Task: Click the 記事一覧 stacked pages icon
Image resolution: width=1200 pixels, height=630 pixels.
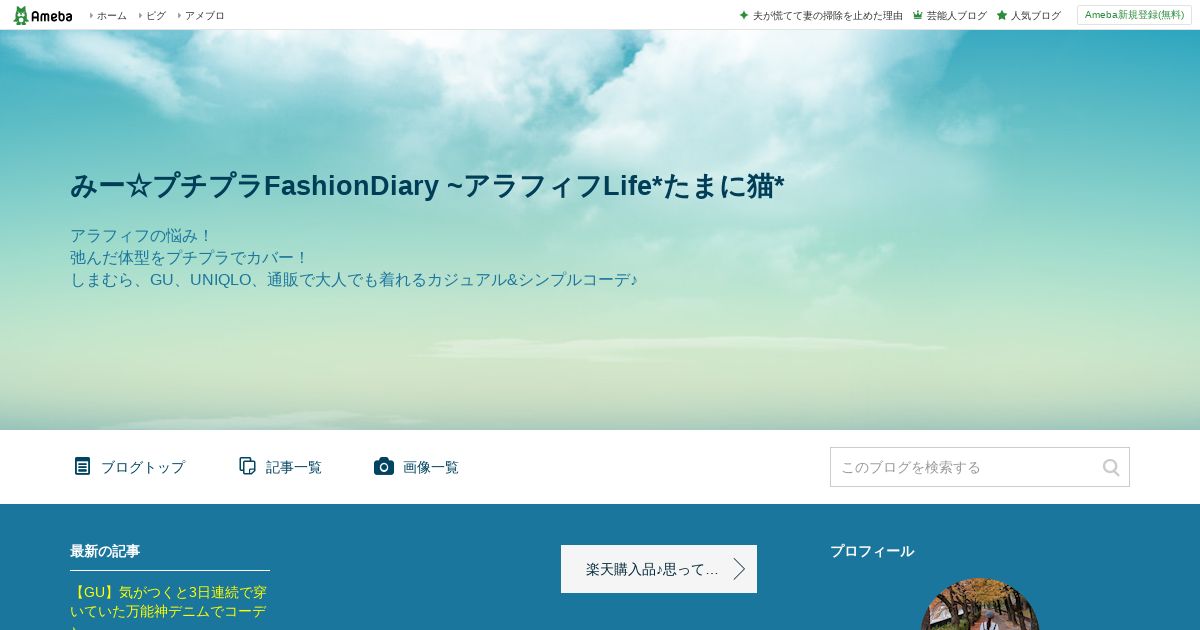Action: (247, 466)
